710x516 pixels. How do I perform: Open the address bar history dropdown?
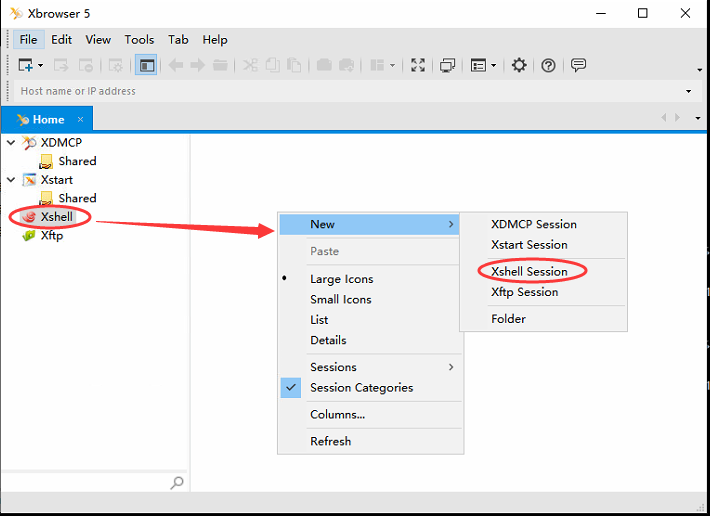point(688,91)
